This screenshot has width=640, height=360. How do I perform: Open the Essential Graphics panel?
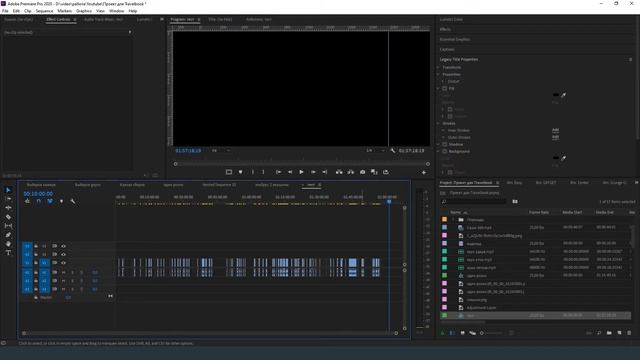pos(455,39)
